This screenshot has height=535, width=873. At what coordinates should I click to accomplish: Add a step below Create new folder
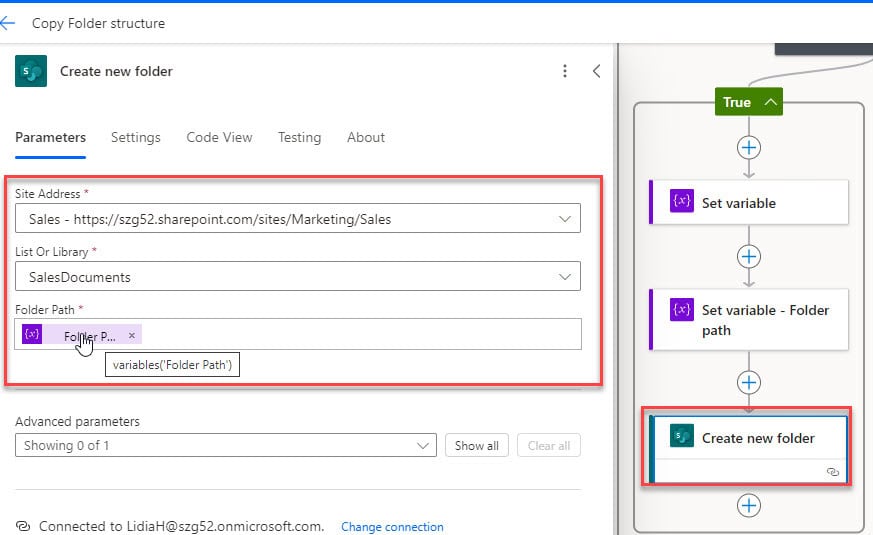tap(749, 505)
